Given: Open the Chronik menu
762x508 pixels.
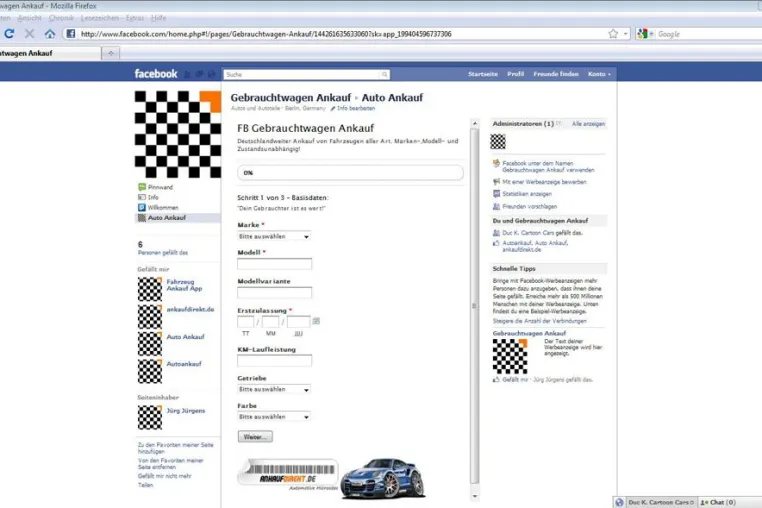Looking at the screenshot, I should [61, 18].
